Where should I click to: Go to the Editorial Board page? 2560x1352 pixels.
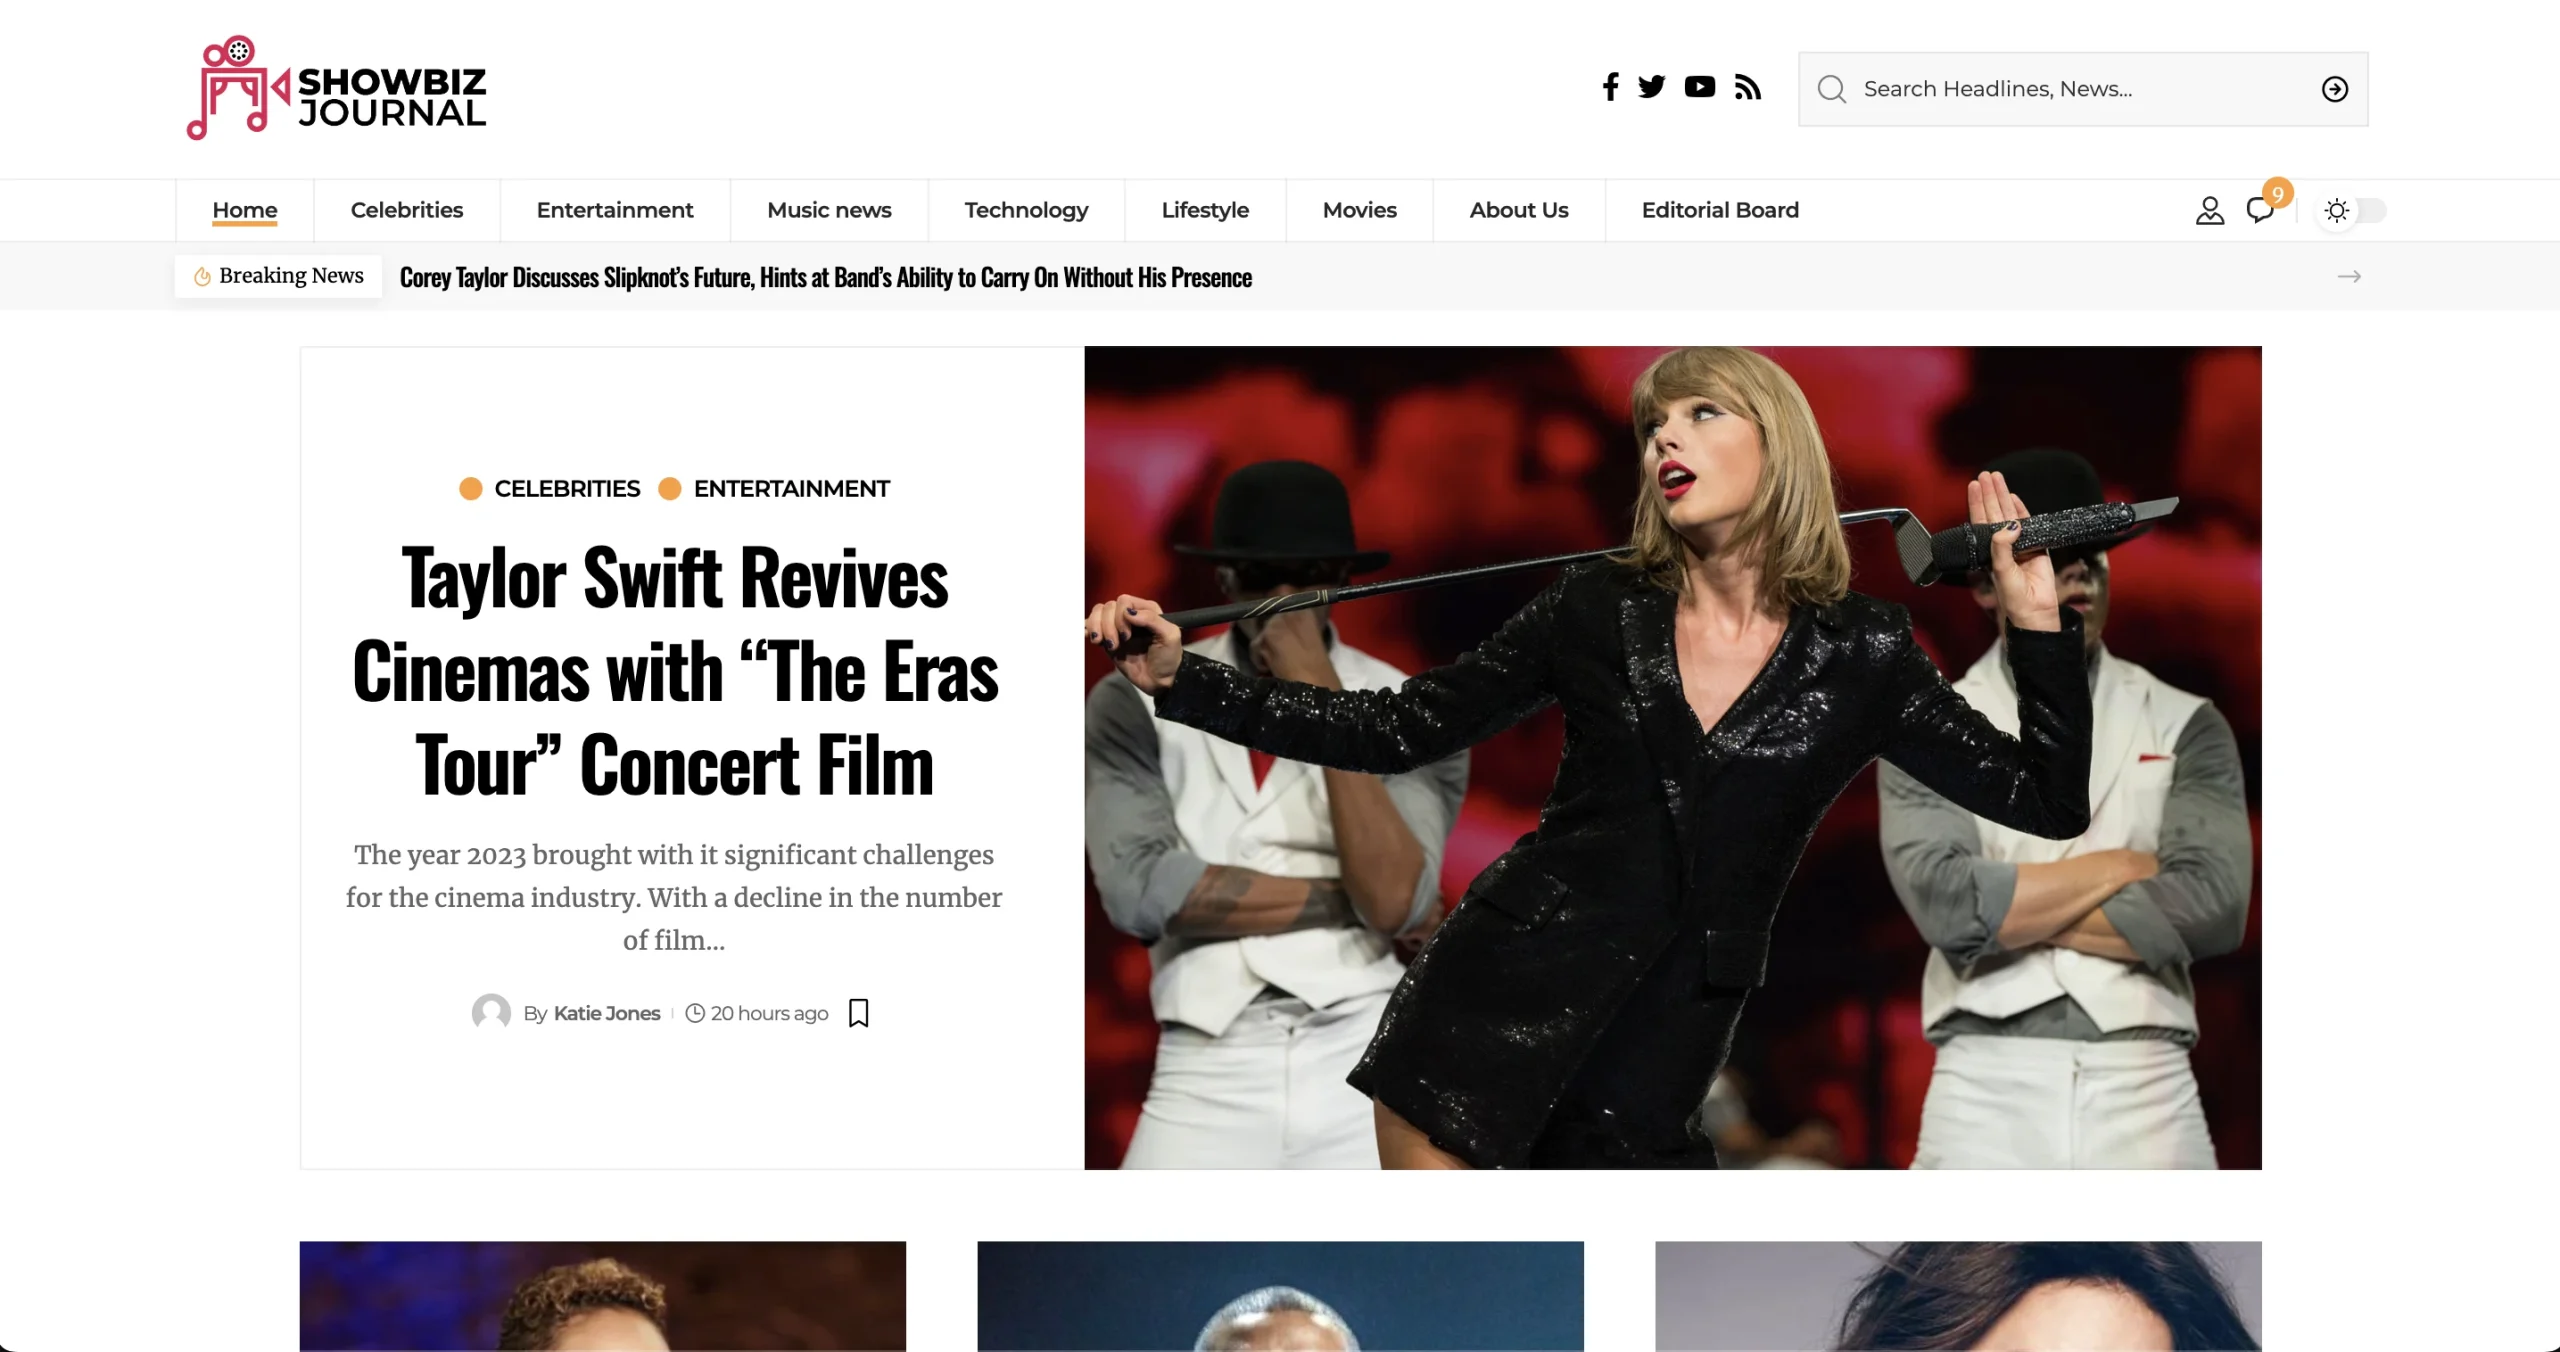tap(1719, 211)
